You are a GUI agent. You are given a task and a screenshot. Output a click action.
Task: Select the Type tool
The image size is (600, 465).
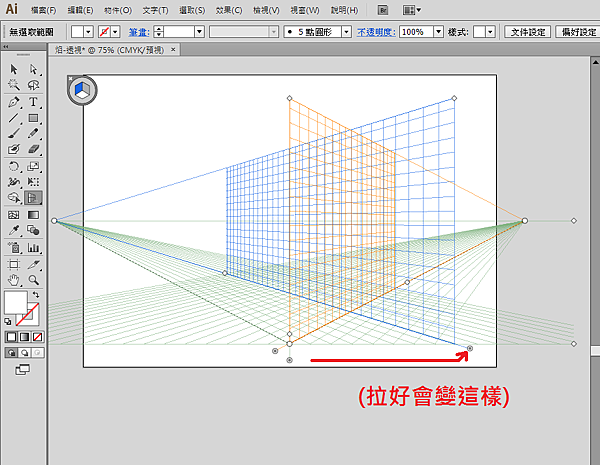point(33,102)
